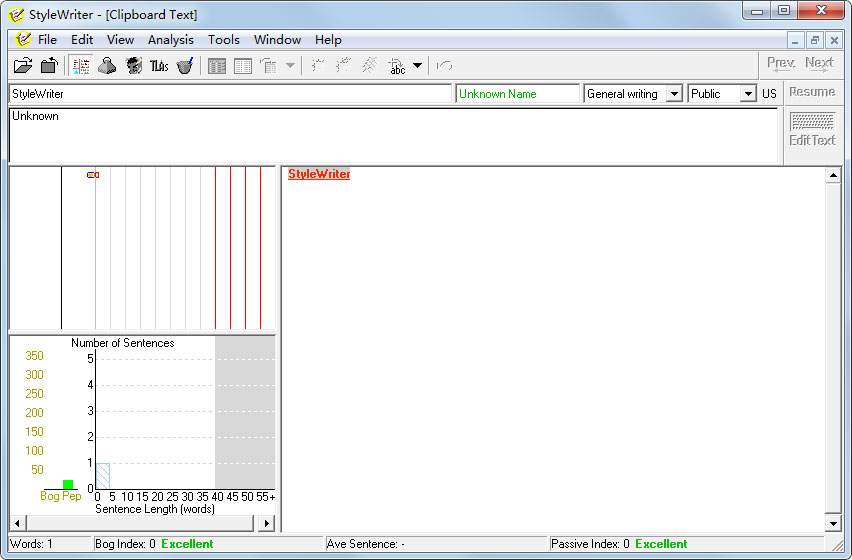
Task: Click the abc spelling icon
Action: 398,66
